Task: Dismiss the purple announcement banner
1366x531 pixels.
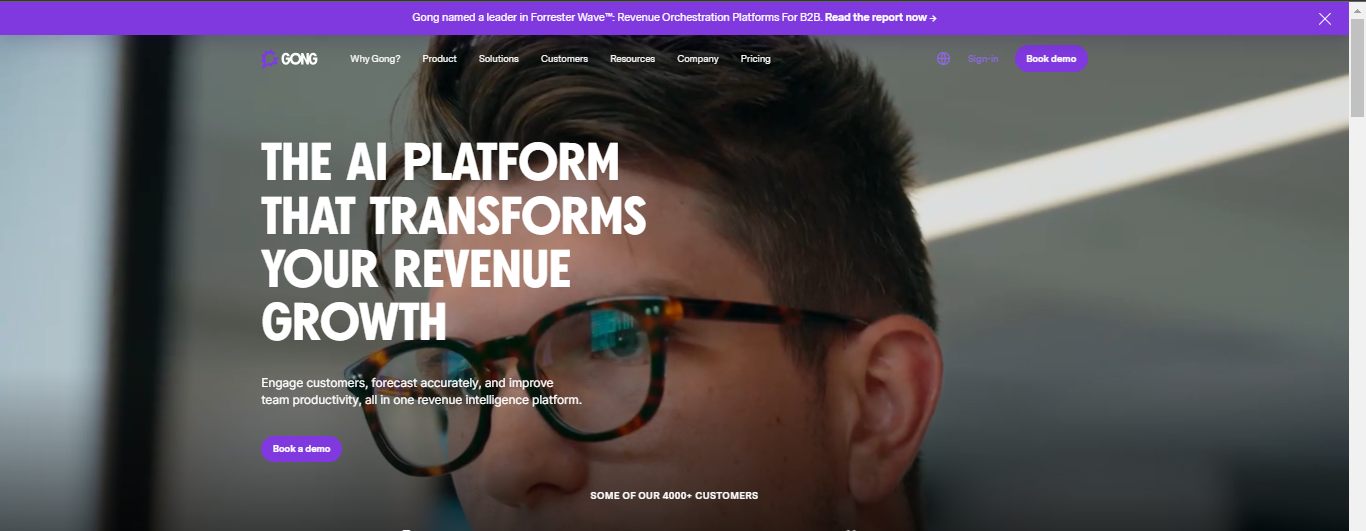Action: click(x=1325, y=18)
